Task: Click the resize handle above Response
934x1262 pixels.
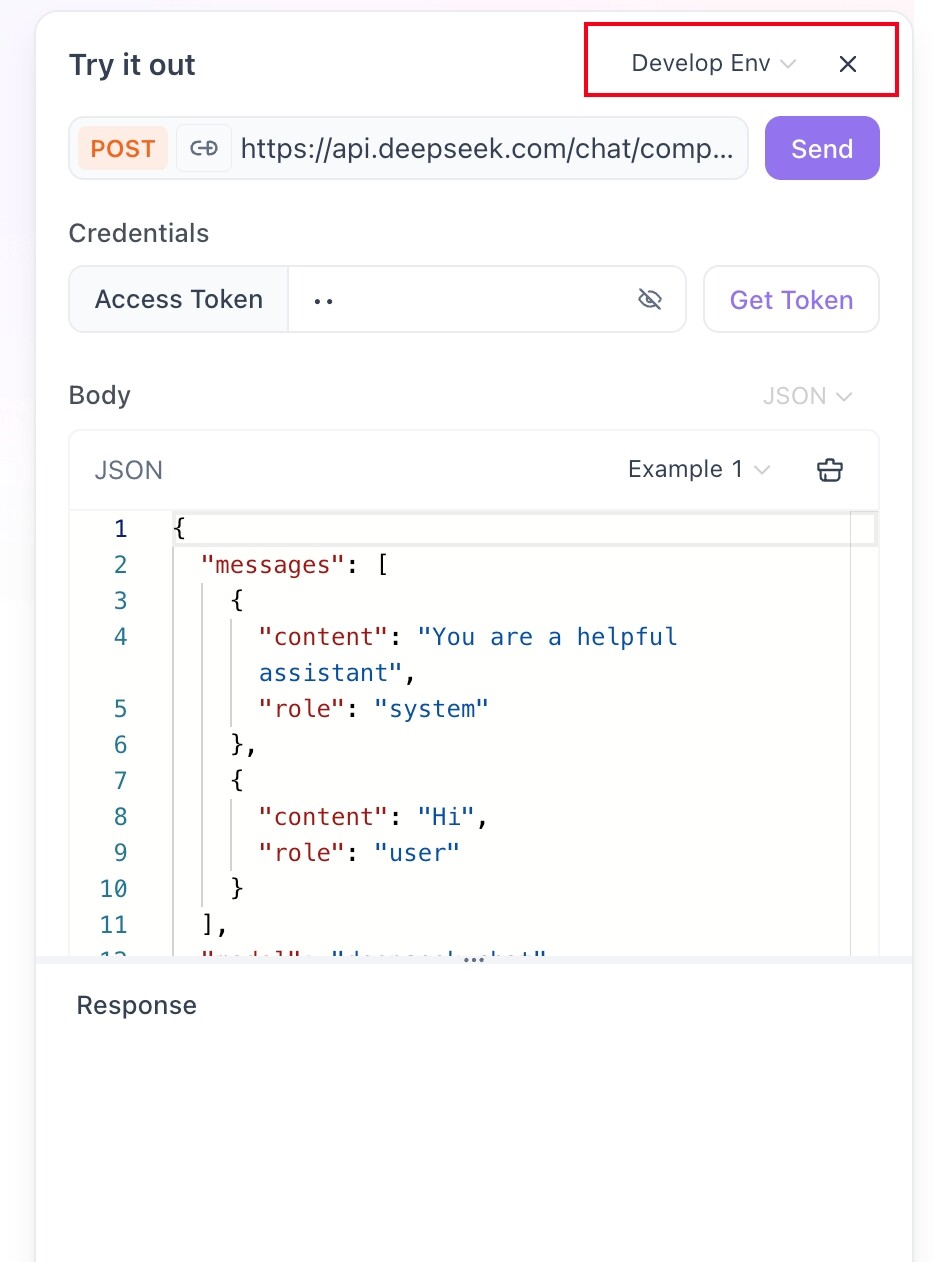Action: click(x=473, y=959)
